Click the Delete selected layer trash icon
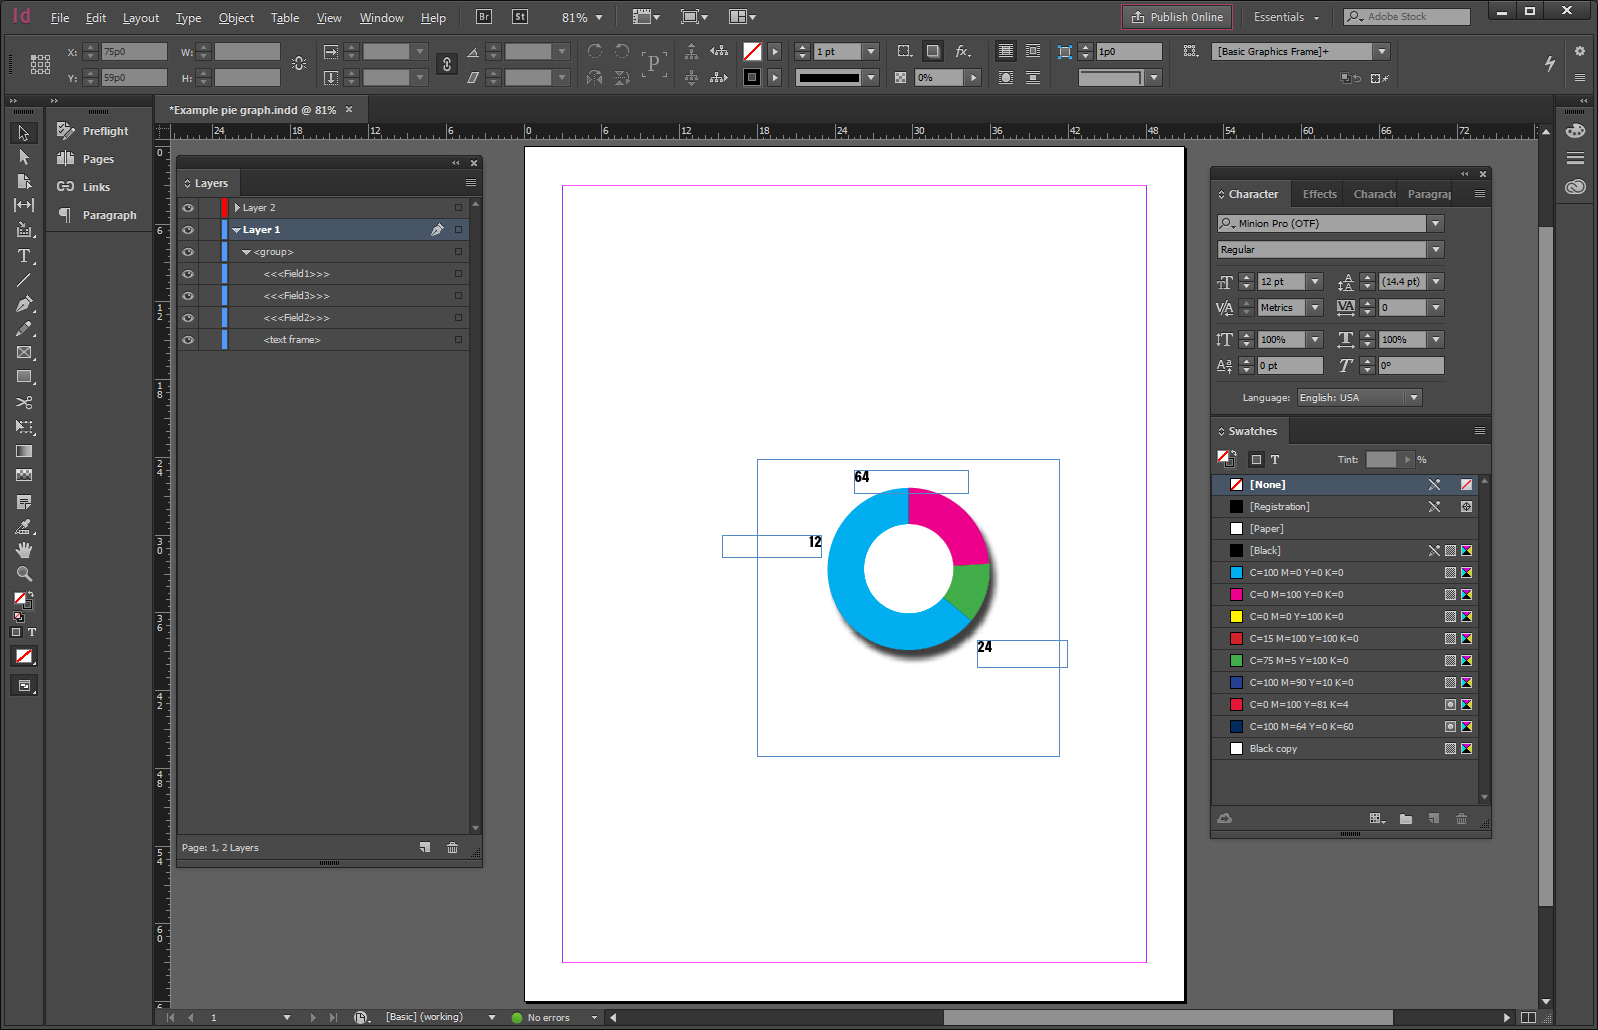Screen dimensions: 1598x1030 pyautogui.click(x=452, y=848)
